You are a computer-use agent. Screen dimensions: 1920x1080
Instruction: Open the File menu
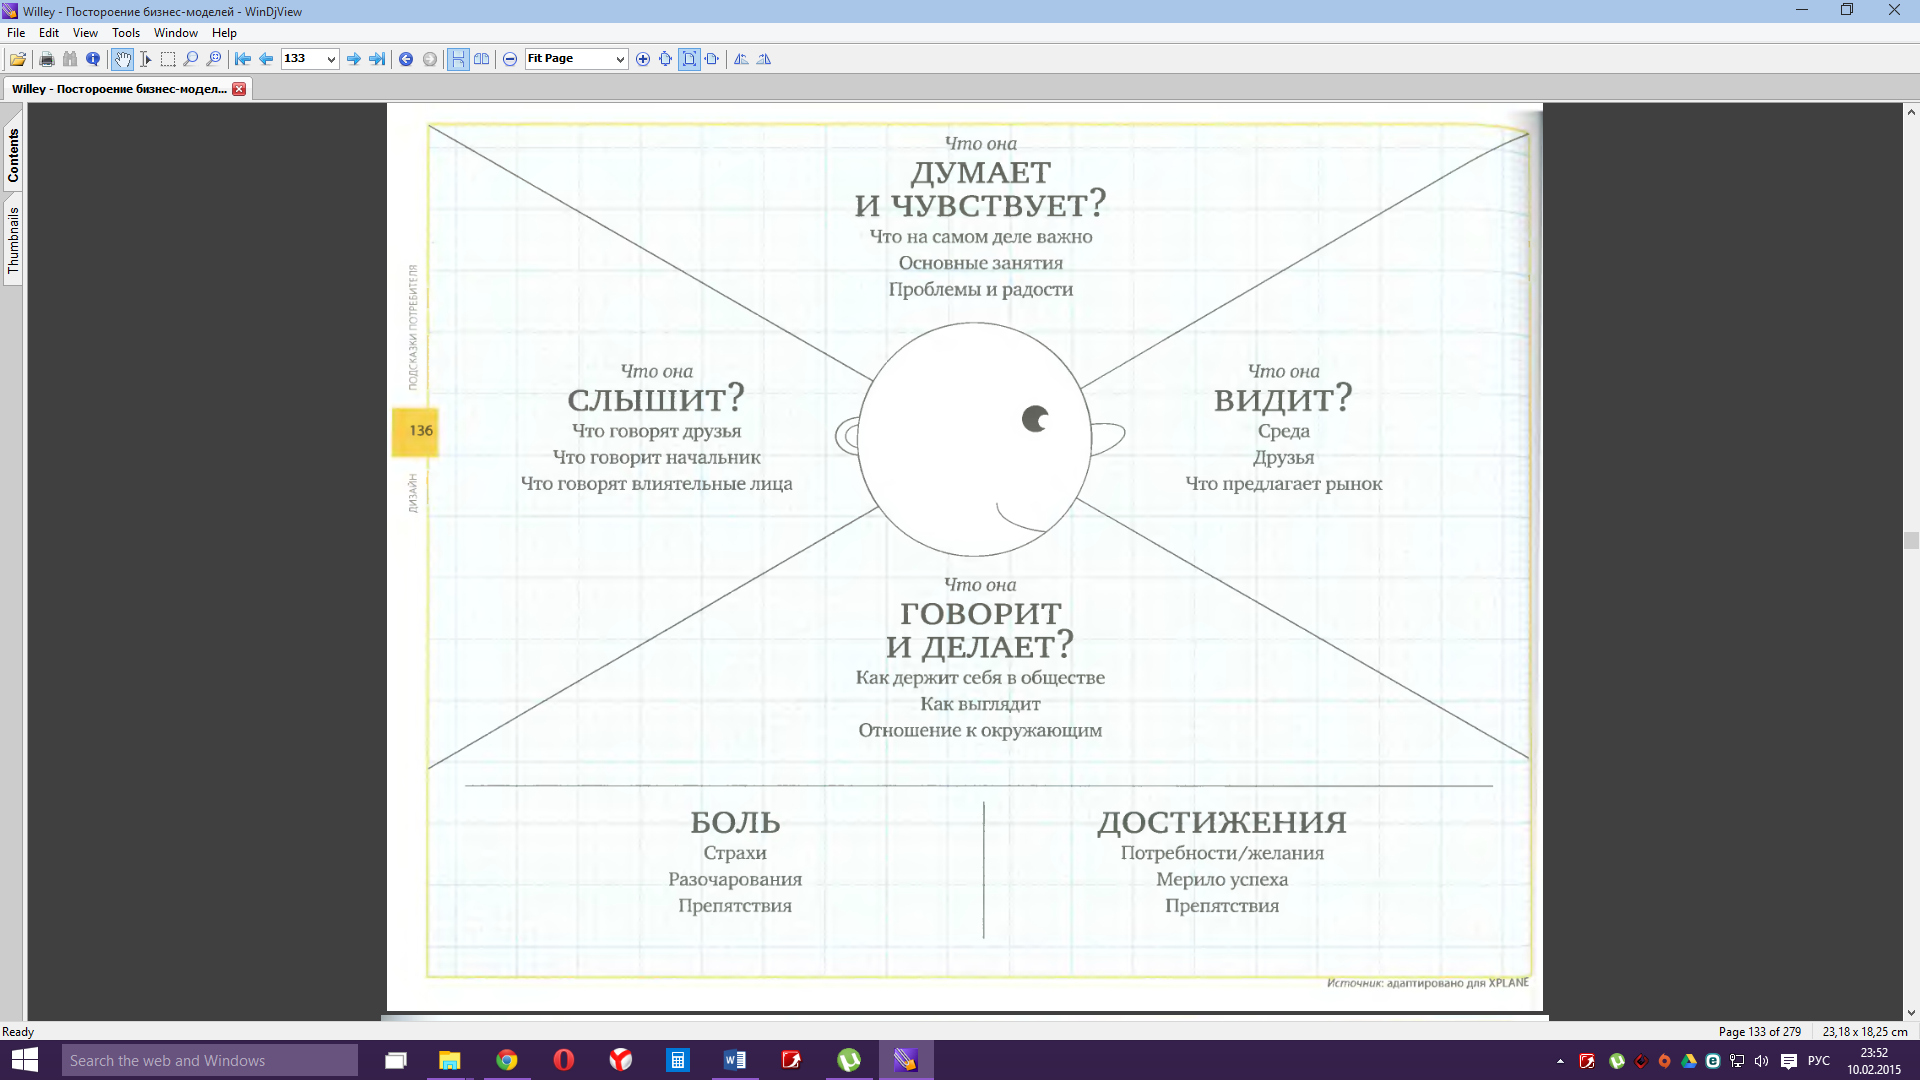click(16, 33)
